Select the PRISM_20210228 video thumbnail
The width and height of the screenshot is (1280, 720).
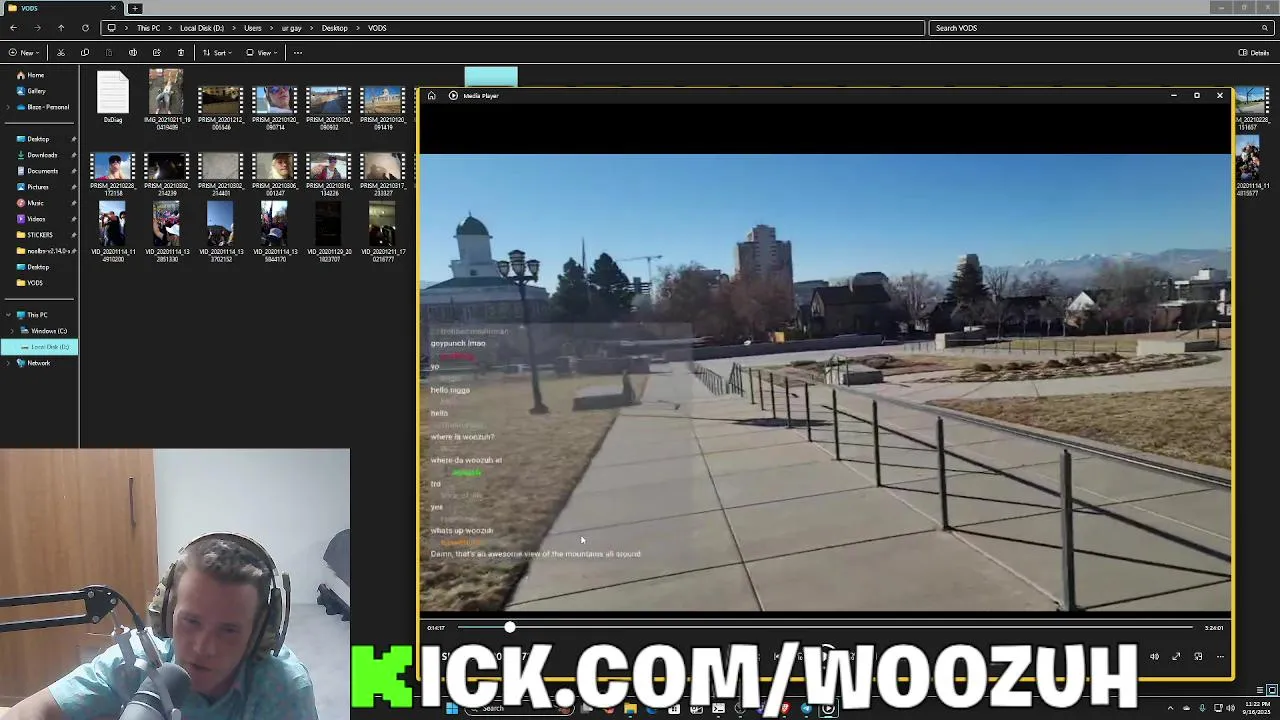click(x=112, y=173)
